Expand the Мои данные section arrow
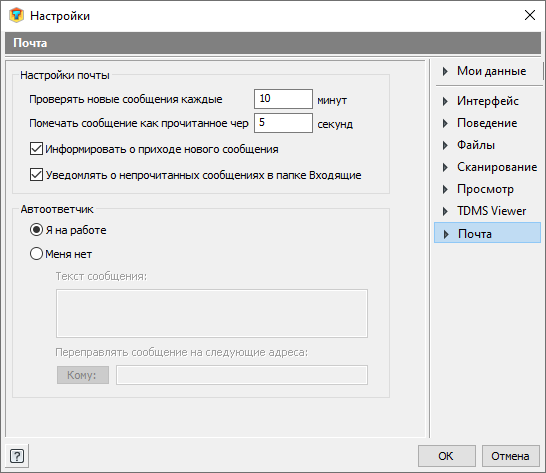 click(x=445, y=71)
